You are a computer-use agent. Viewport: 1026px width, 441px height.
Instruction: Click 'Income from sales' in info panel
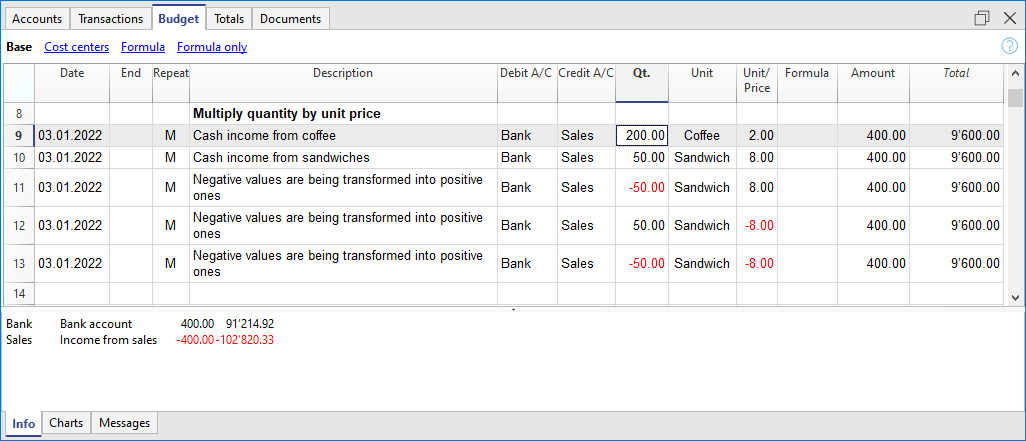(108, 340)
